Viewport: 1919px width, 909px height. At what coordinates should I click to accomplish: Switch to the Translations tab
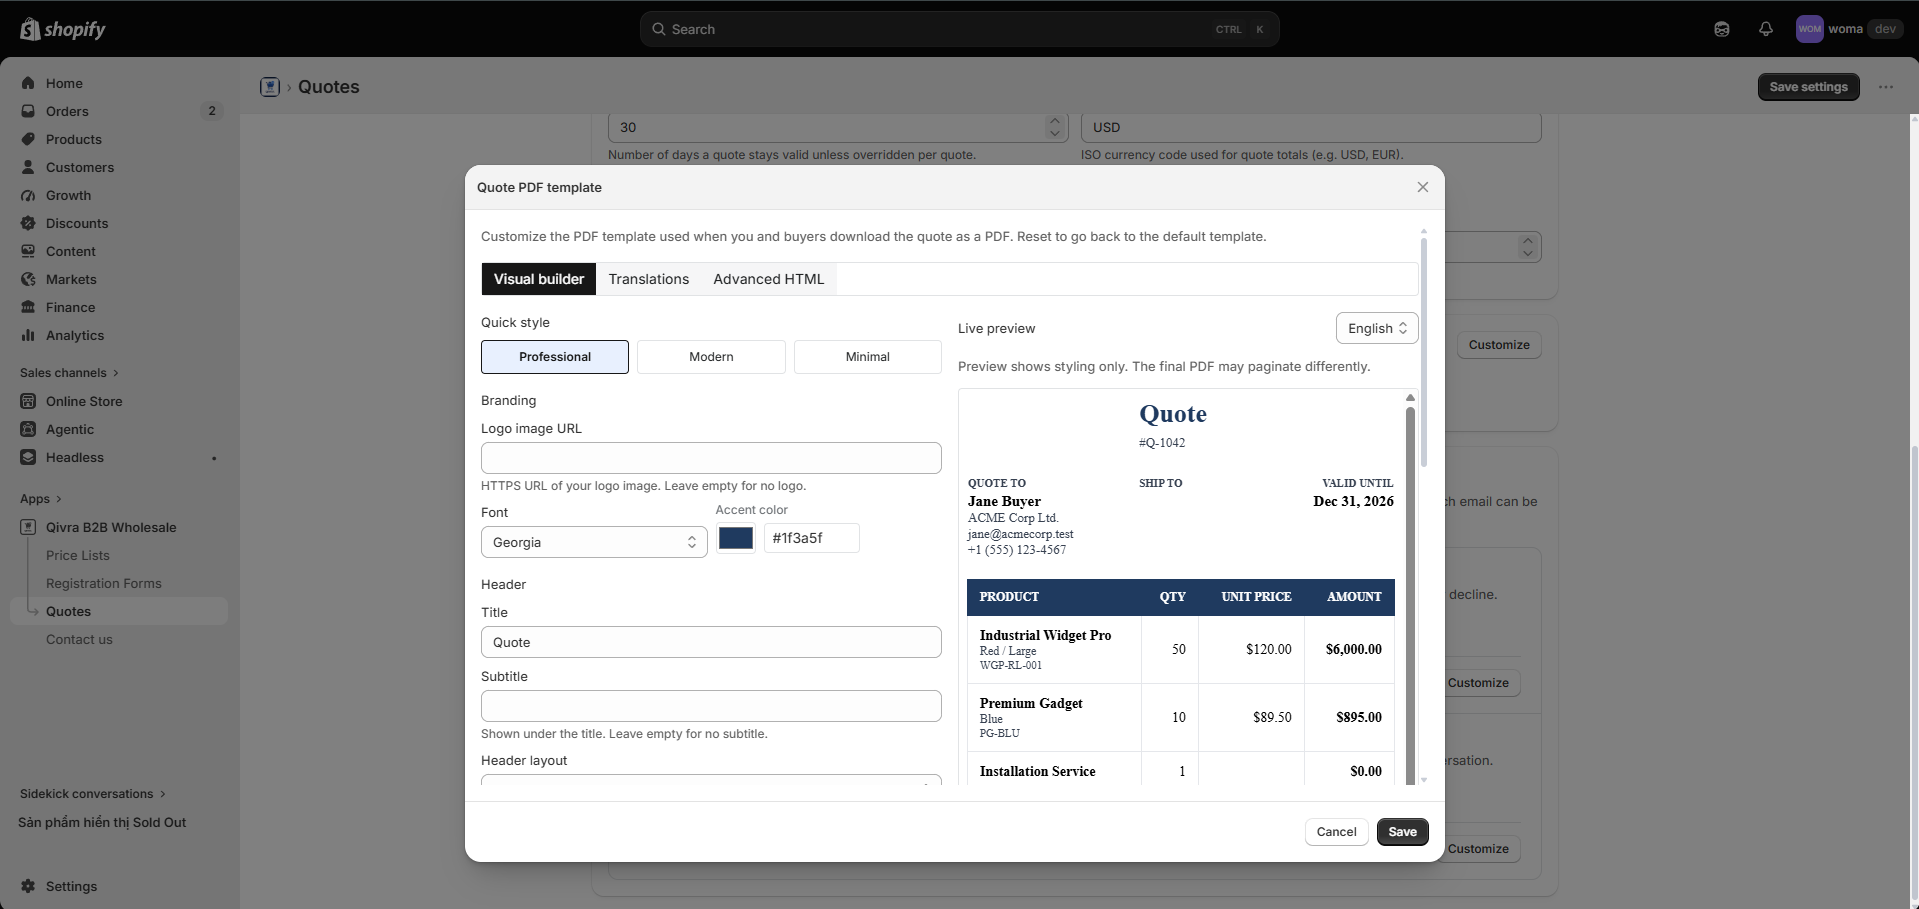[x=649, y=279]
